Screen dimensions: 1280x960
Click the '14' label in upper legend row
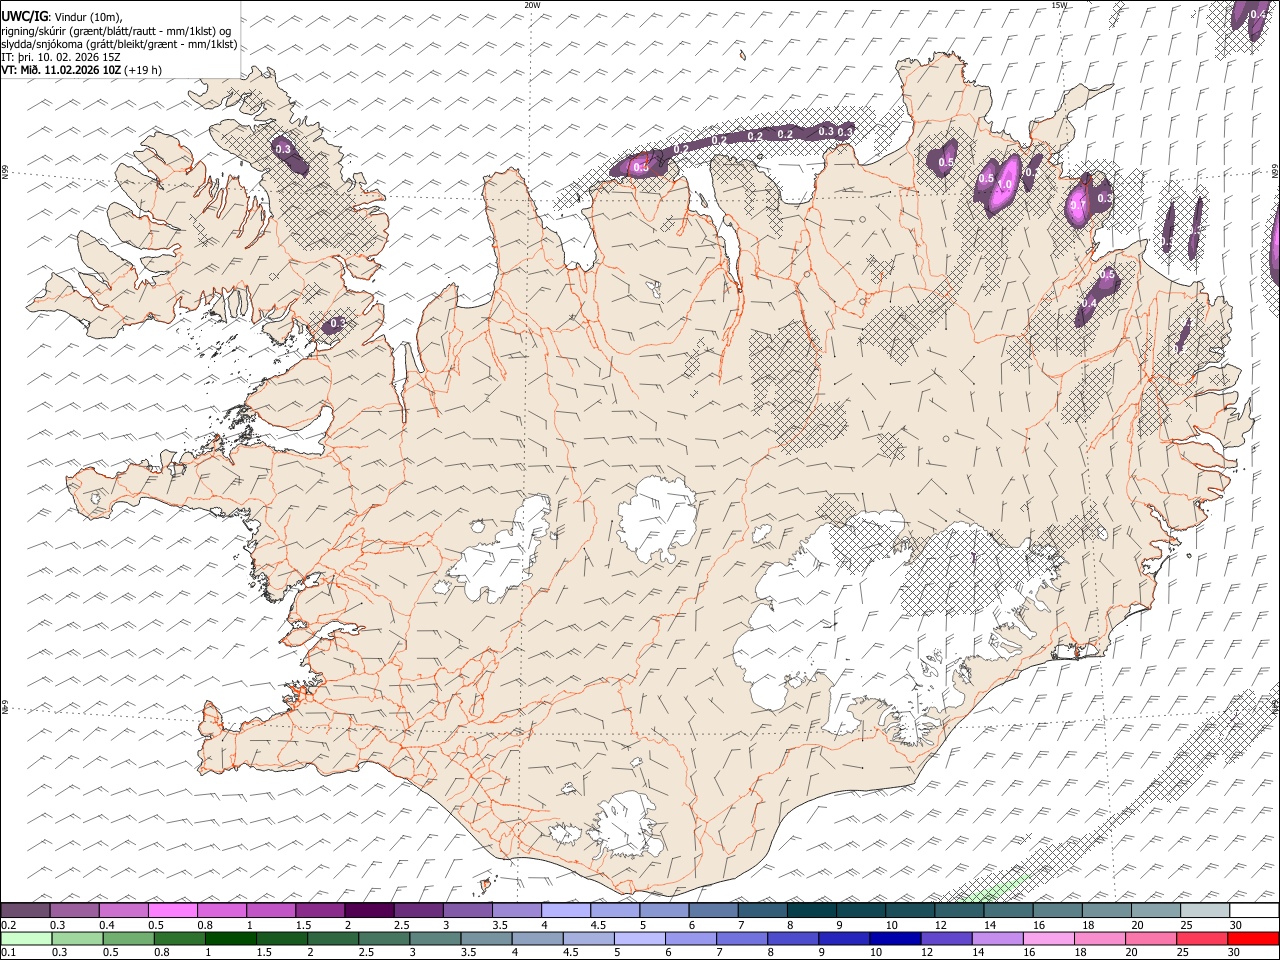click(x=989, y=925)
